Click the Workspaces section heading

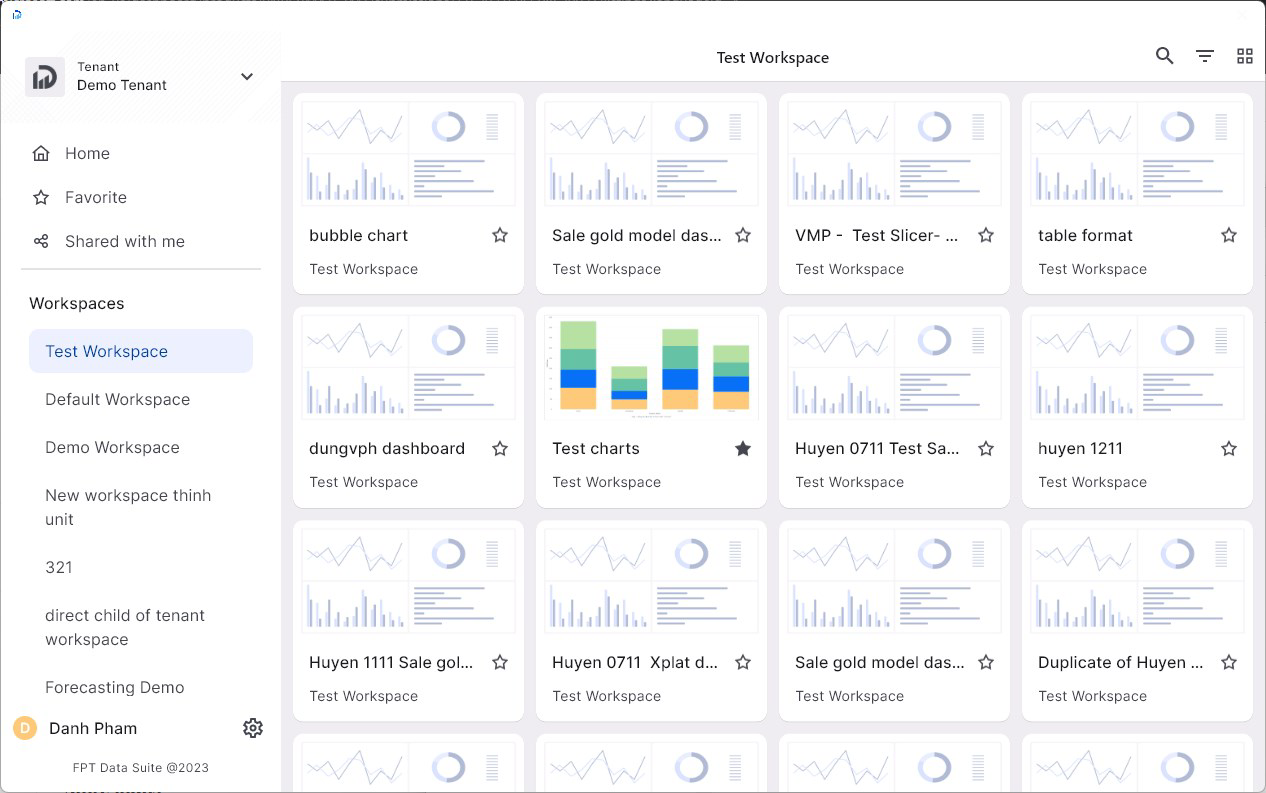77,303
